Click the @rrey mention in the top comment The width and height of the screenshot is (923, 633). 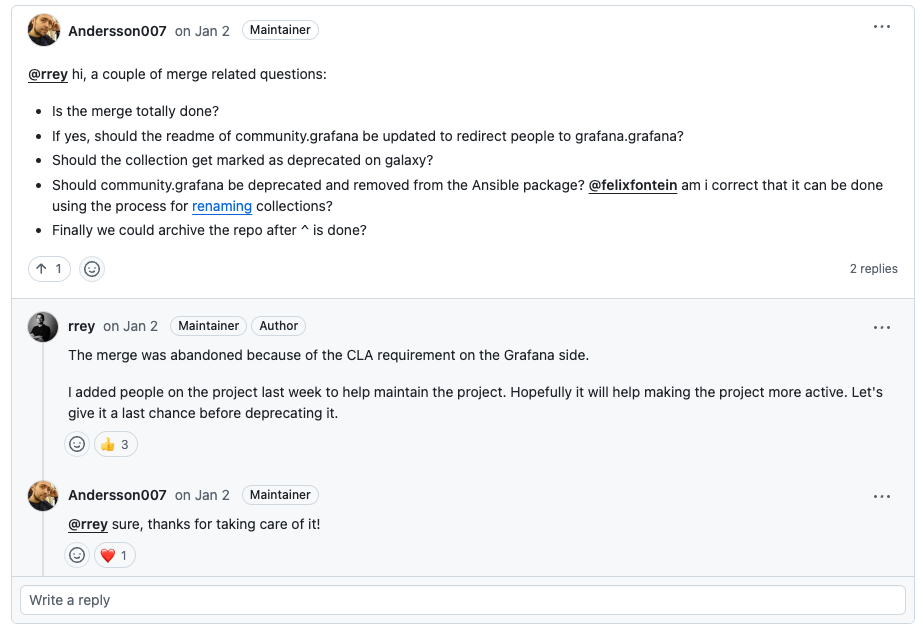coord(48,74)
